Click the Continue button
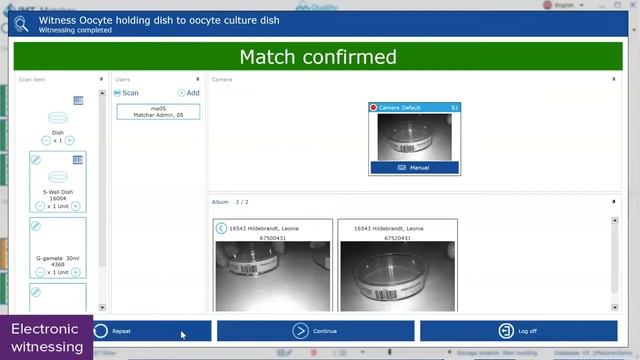 pyautogui.click(x=316, y=331)
